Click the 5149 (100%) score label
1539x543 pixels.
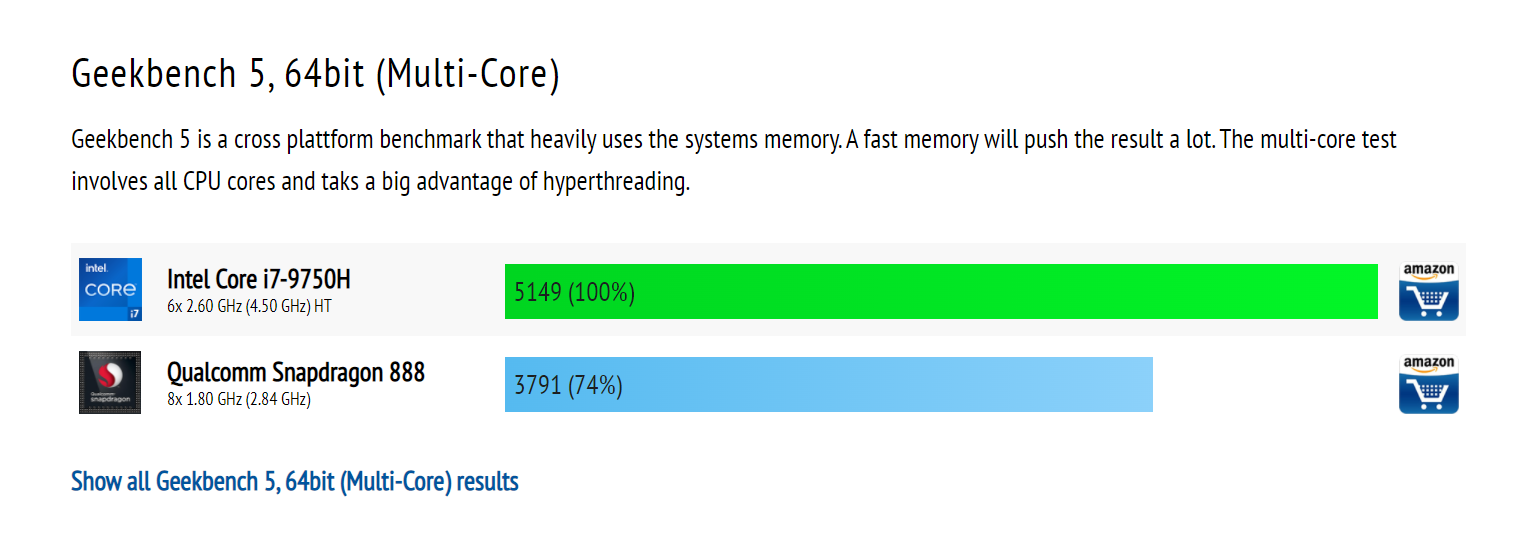[574, 293]
